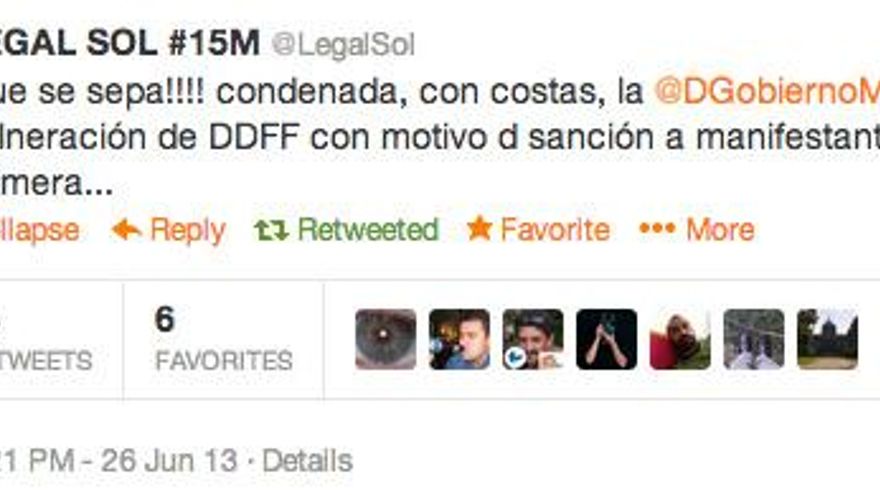This screenshot has width=880, height=495.
Task: Open tweet Details link
Action: [308, 461]
